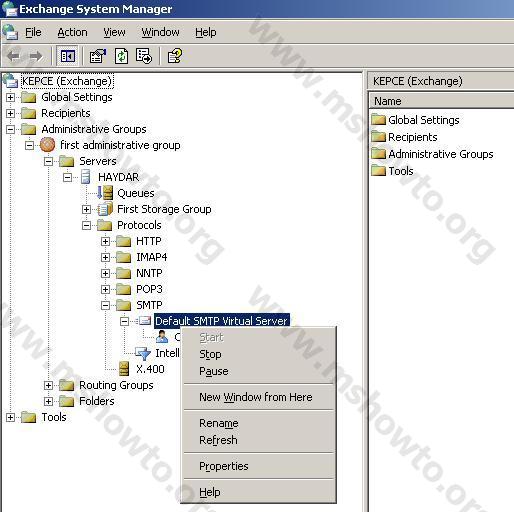Choose Refresh in the context menu
This screenshot has height=512, width=514.
(x=259, y=440)
